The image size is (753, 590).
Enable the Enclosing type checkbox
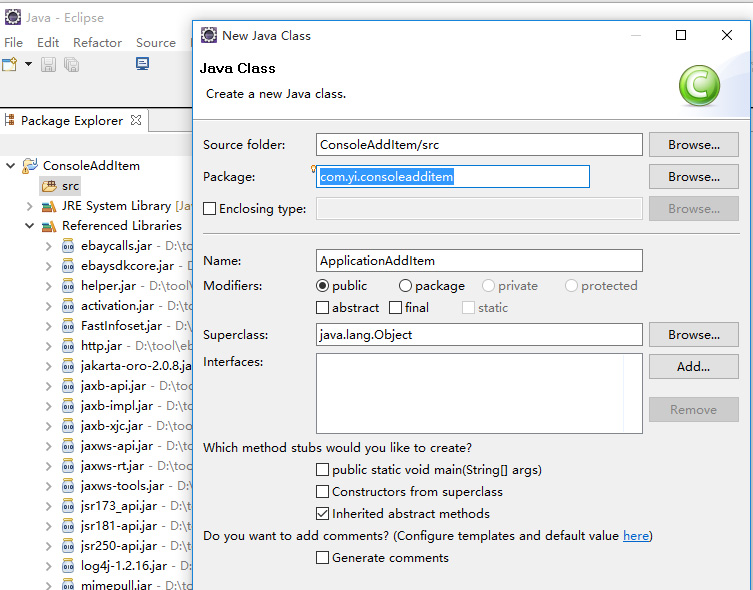(209, 208)
